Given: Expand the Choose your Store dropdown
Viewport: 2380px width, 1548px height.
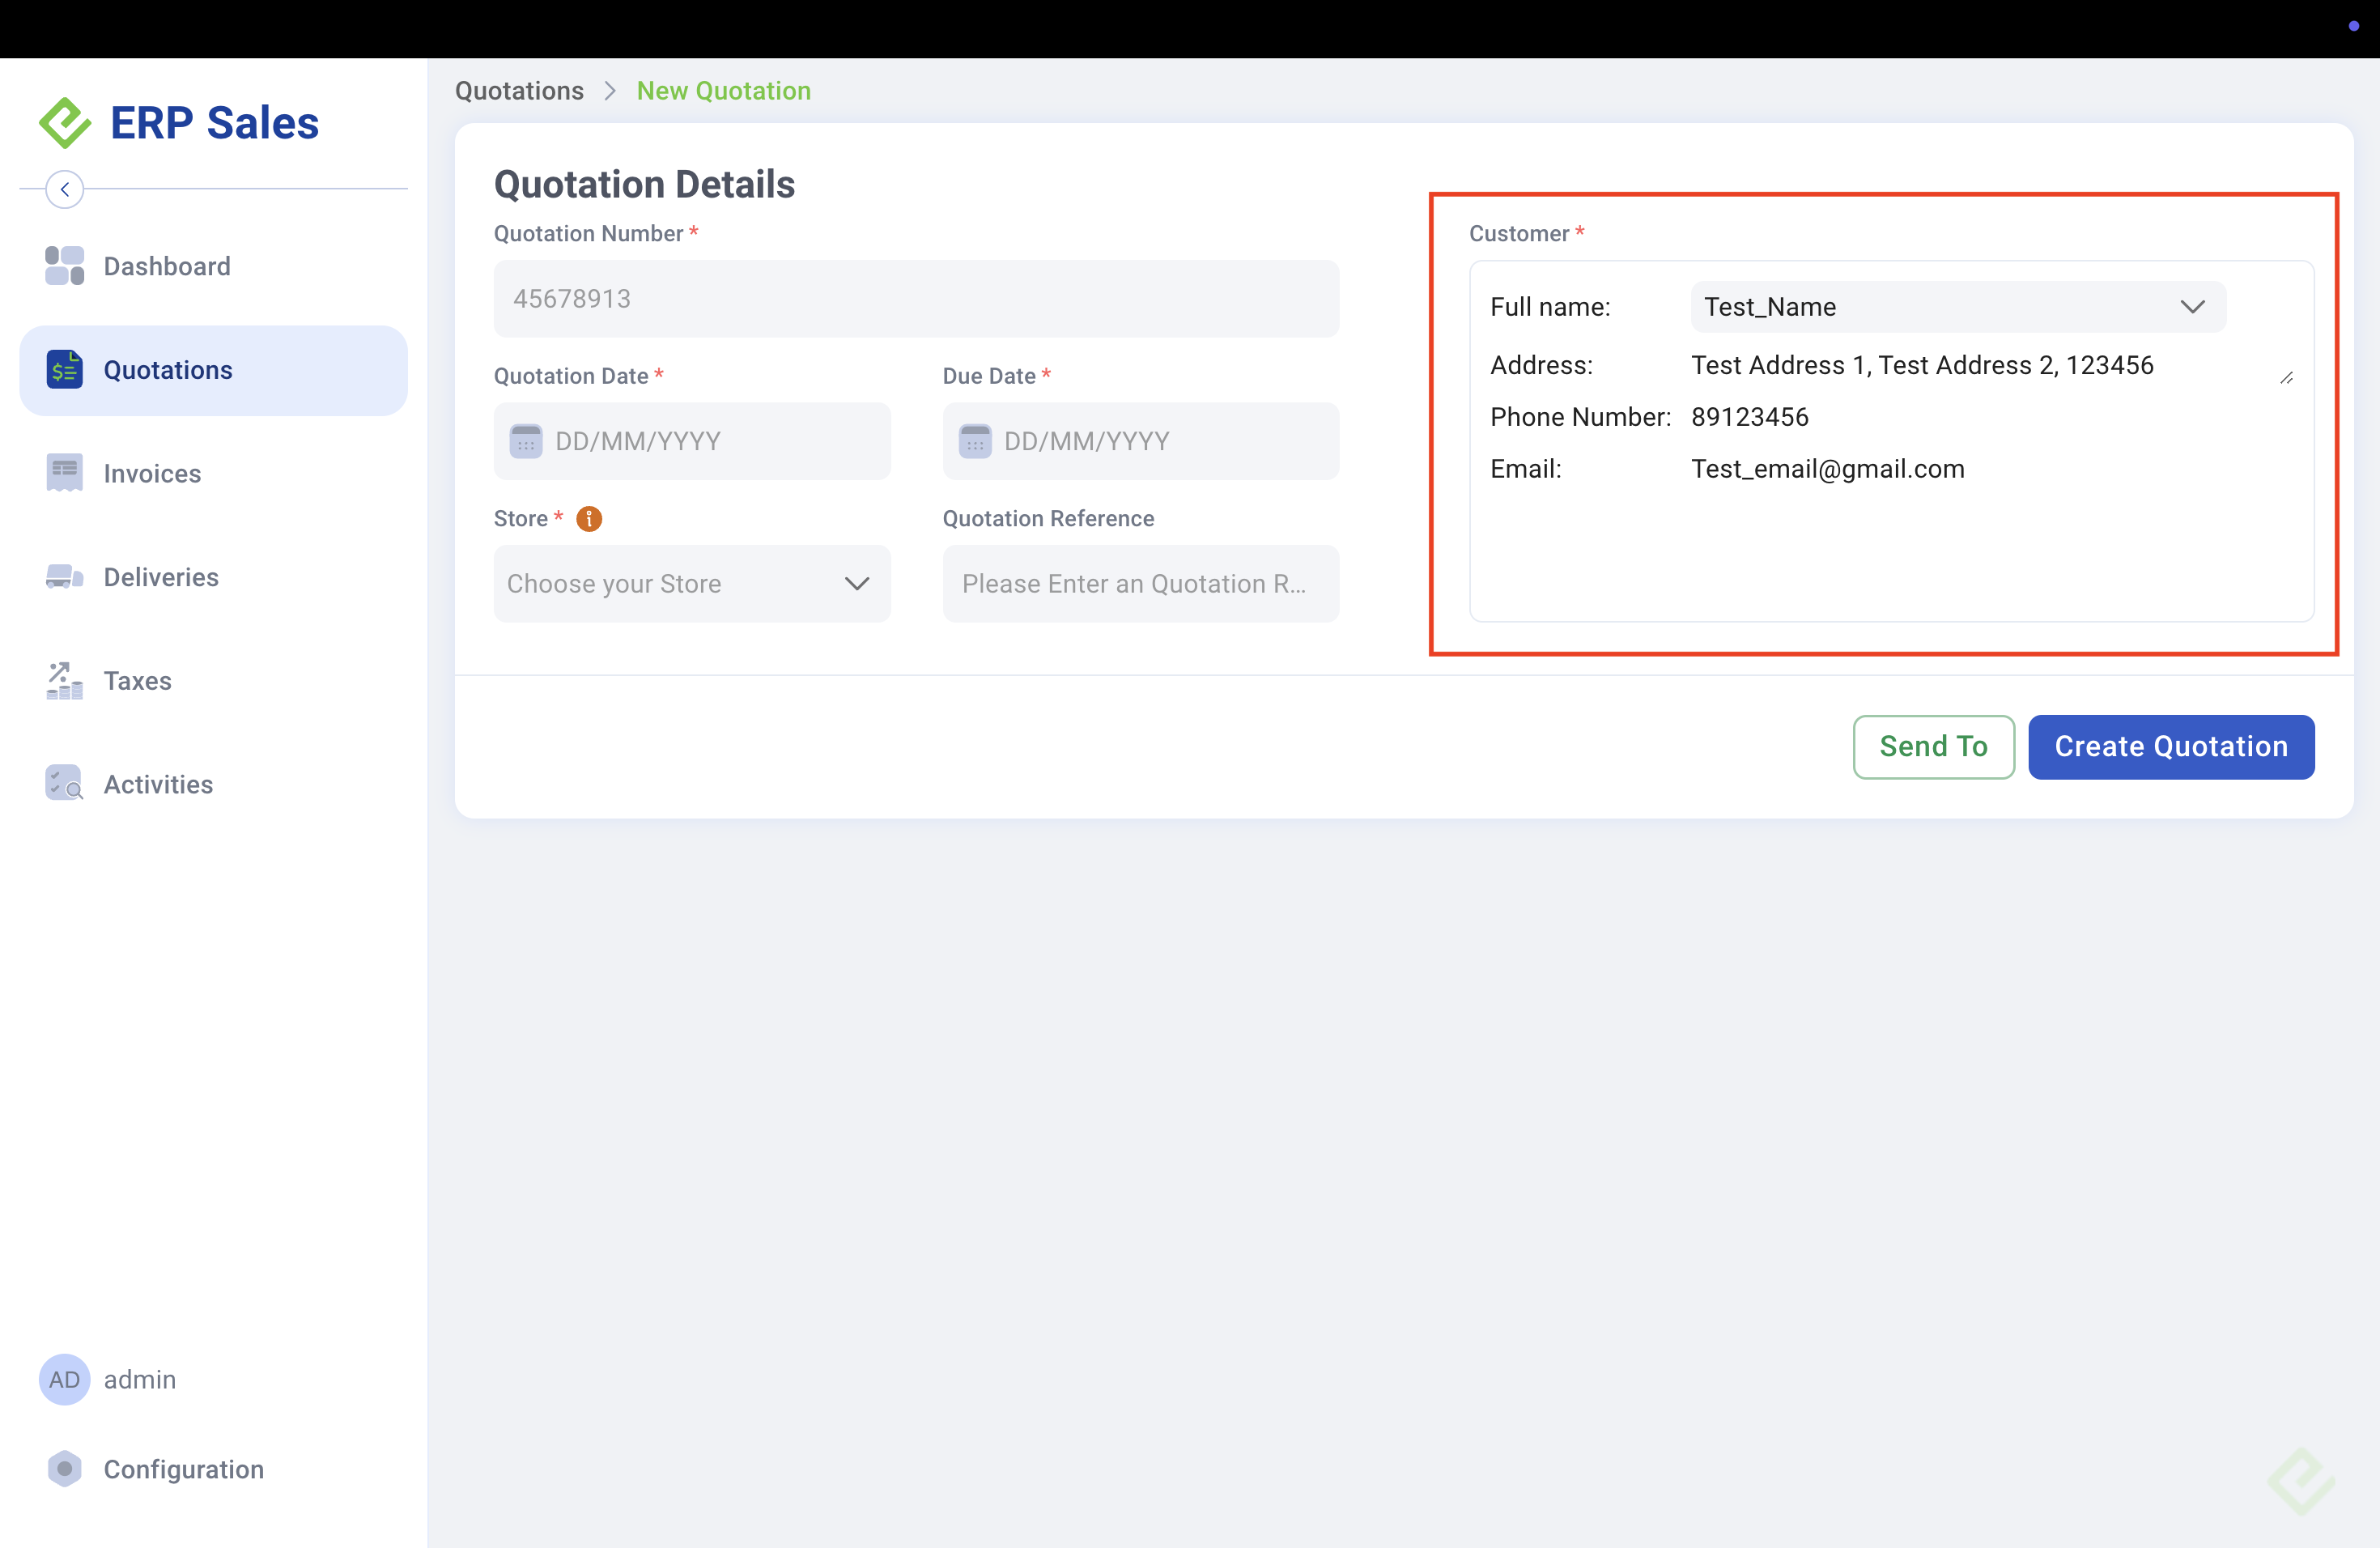Looking at the screenshot, I should point(692,584).
